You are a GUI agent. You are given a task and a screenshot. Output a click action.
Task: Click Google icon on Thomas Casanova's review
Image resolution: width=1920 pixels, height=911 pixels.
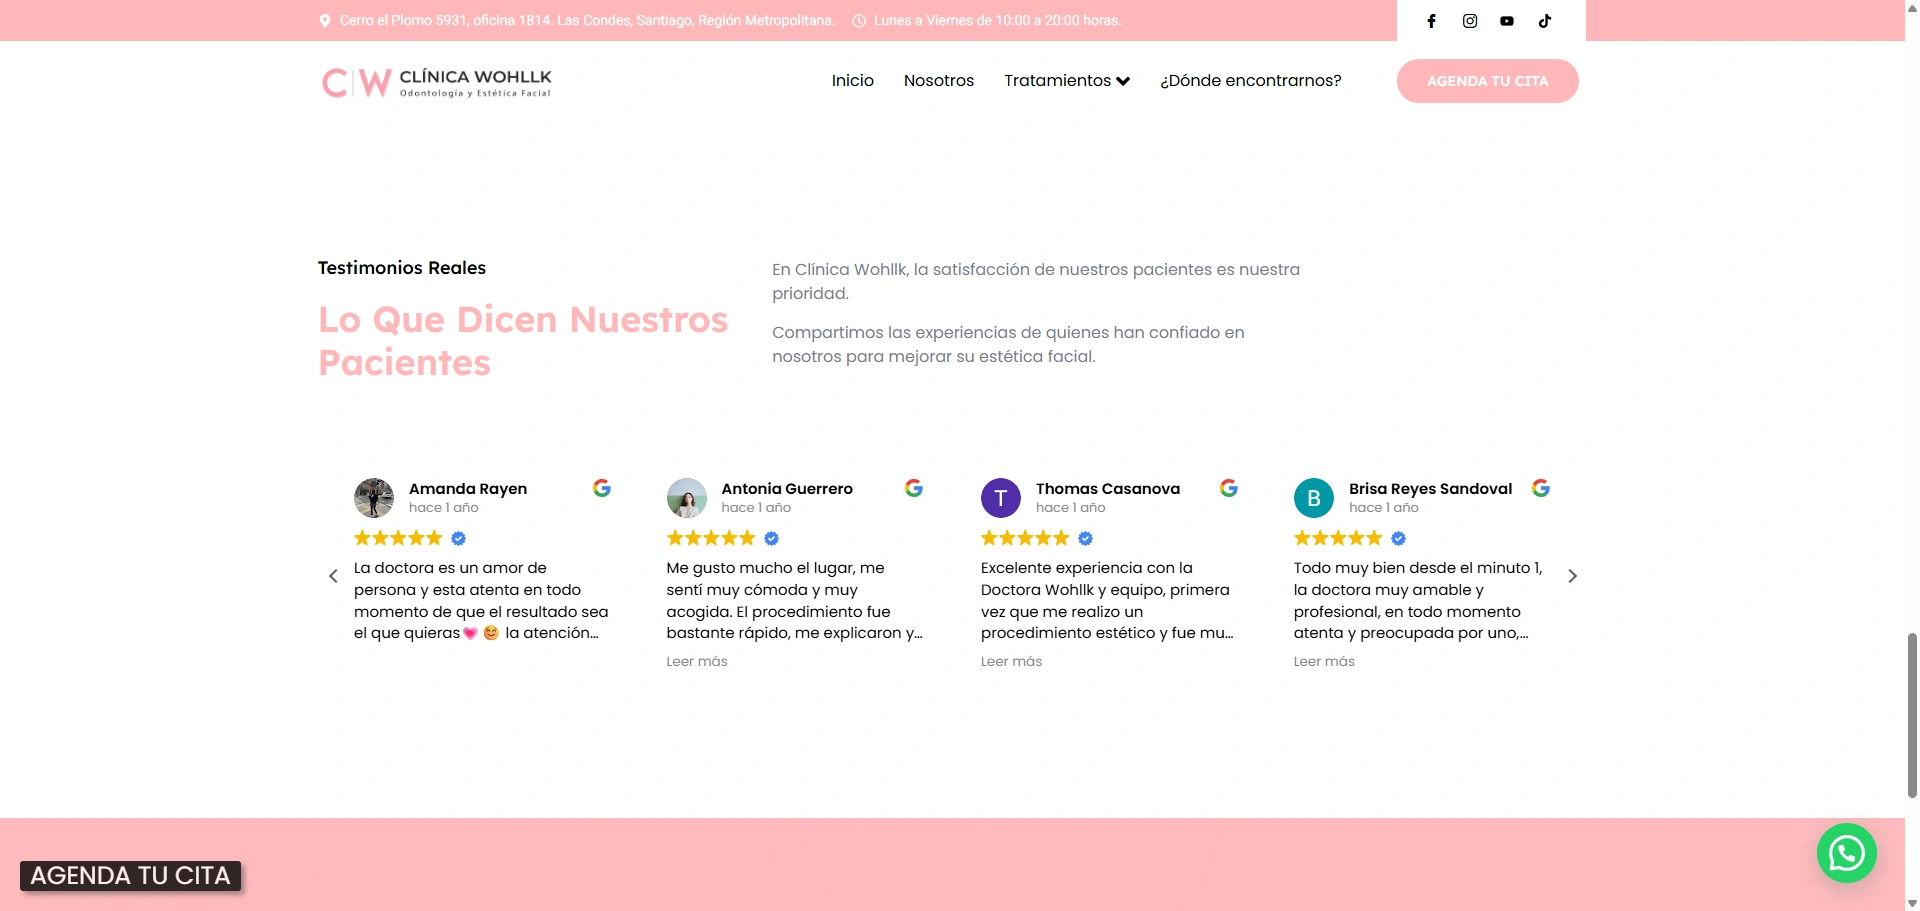[x=1229, y=488]
